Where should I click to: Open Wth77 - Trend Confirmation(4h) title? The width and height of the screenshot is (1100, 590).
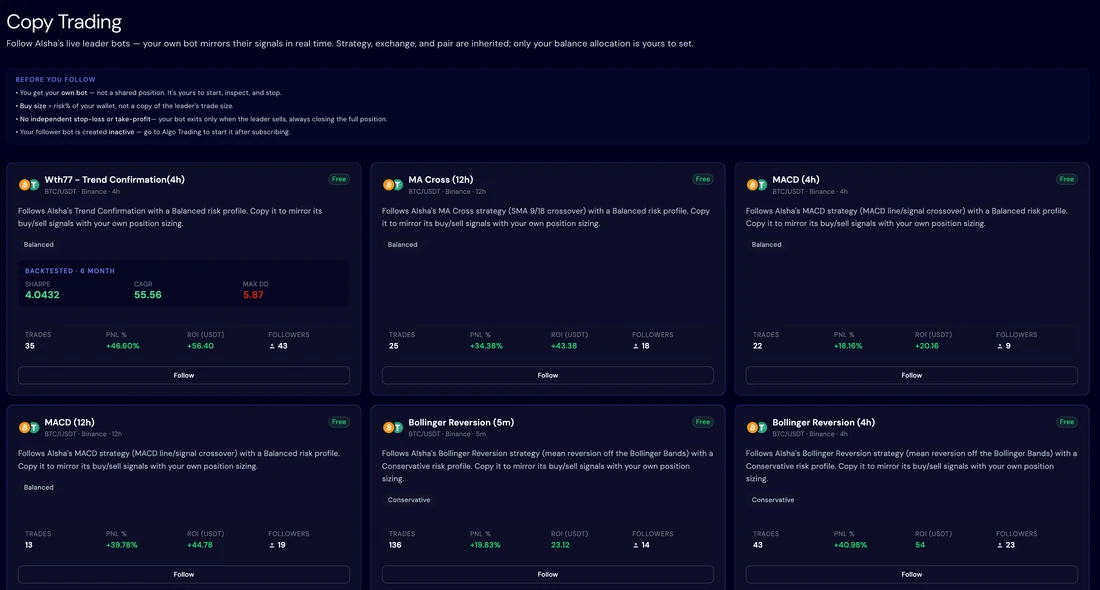[114, 180]
